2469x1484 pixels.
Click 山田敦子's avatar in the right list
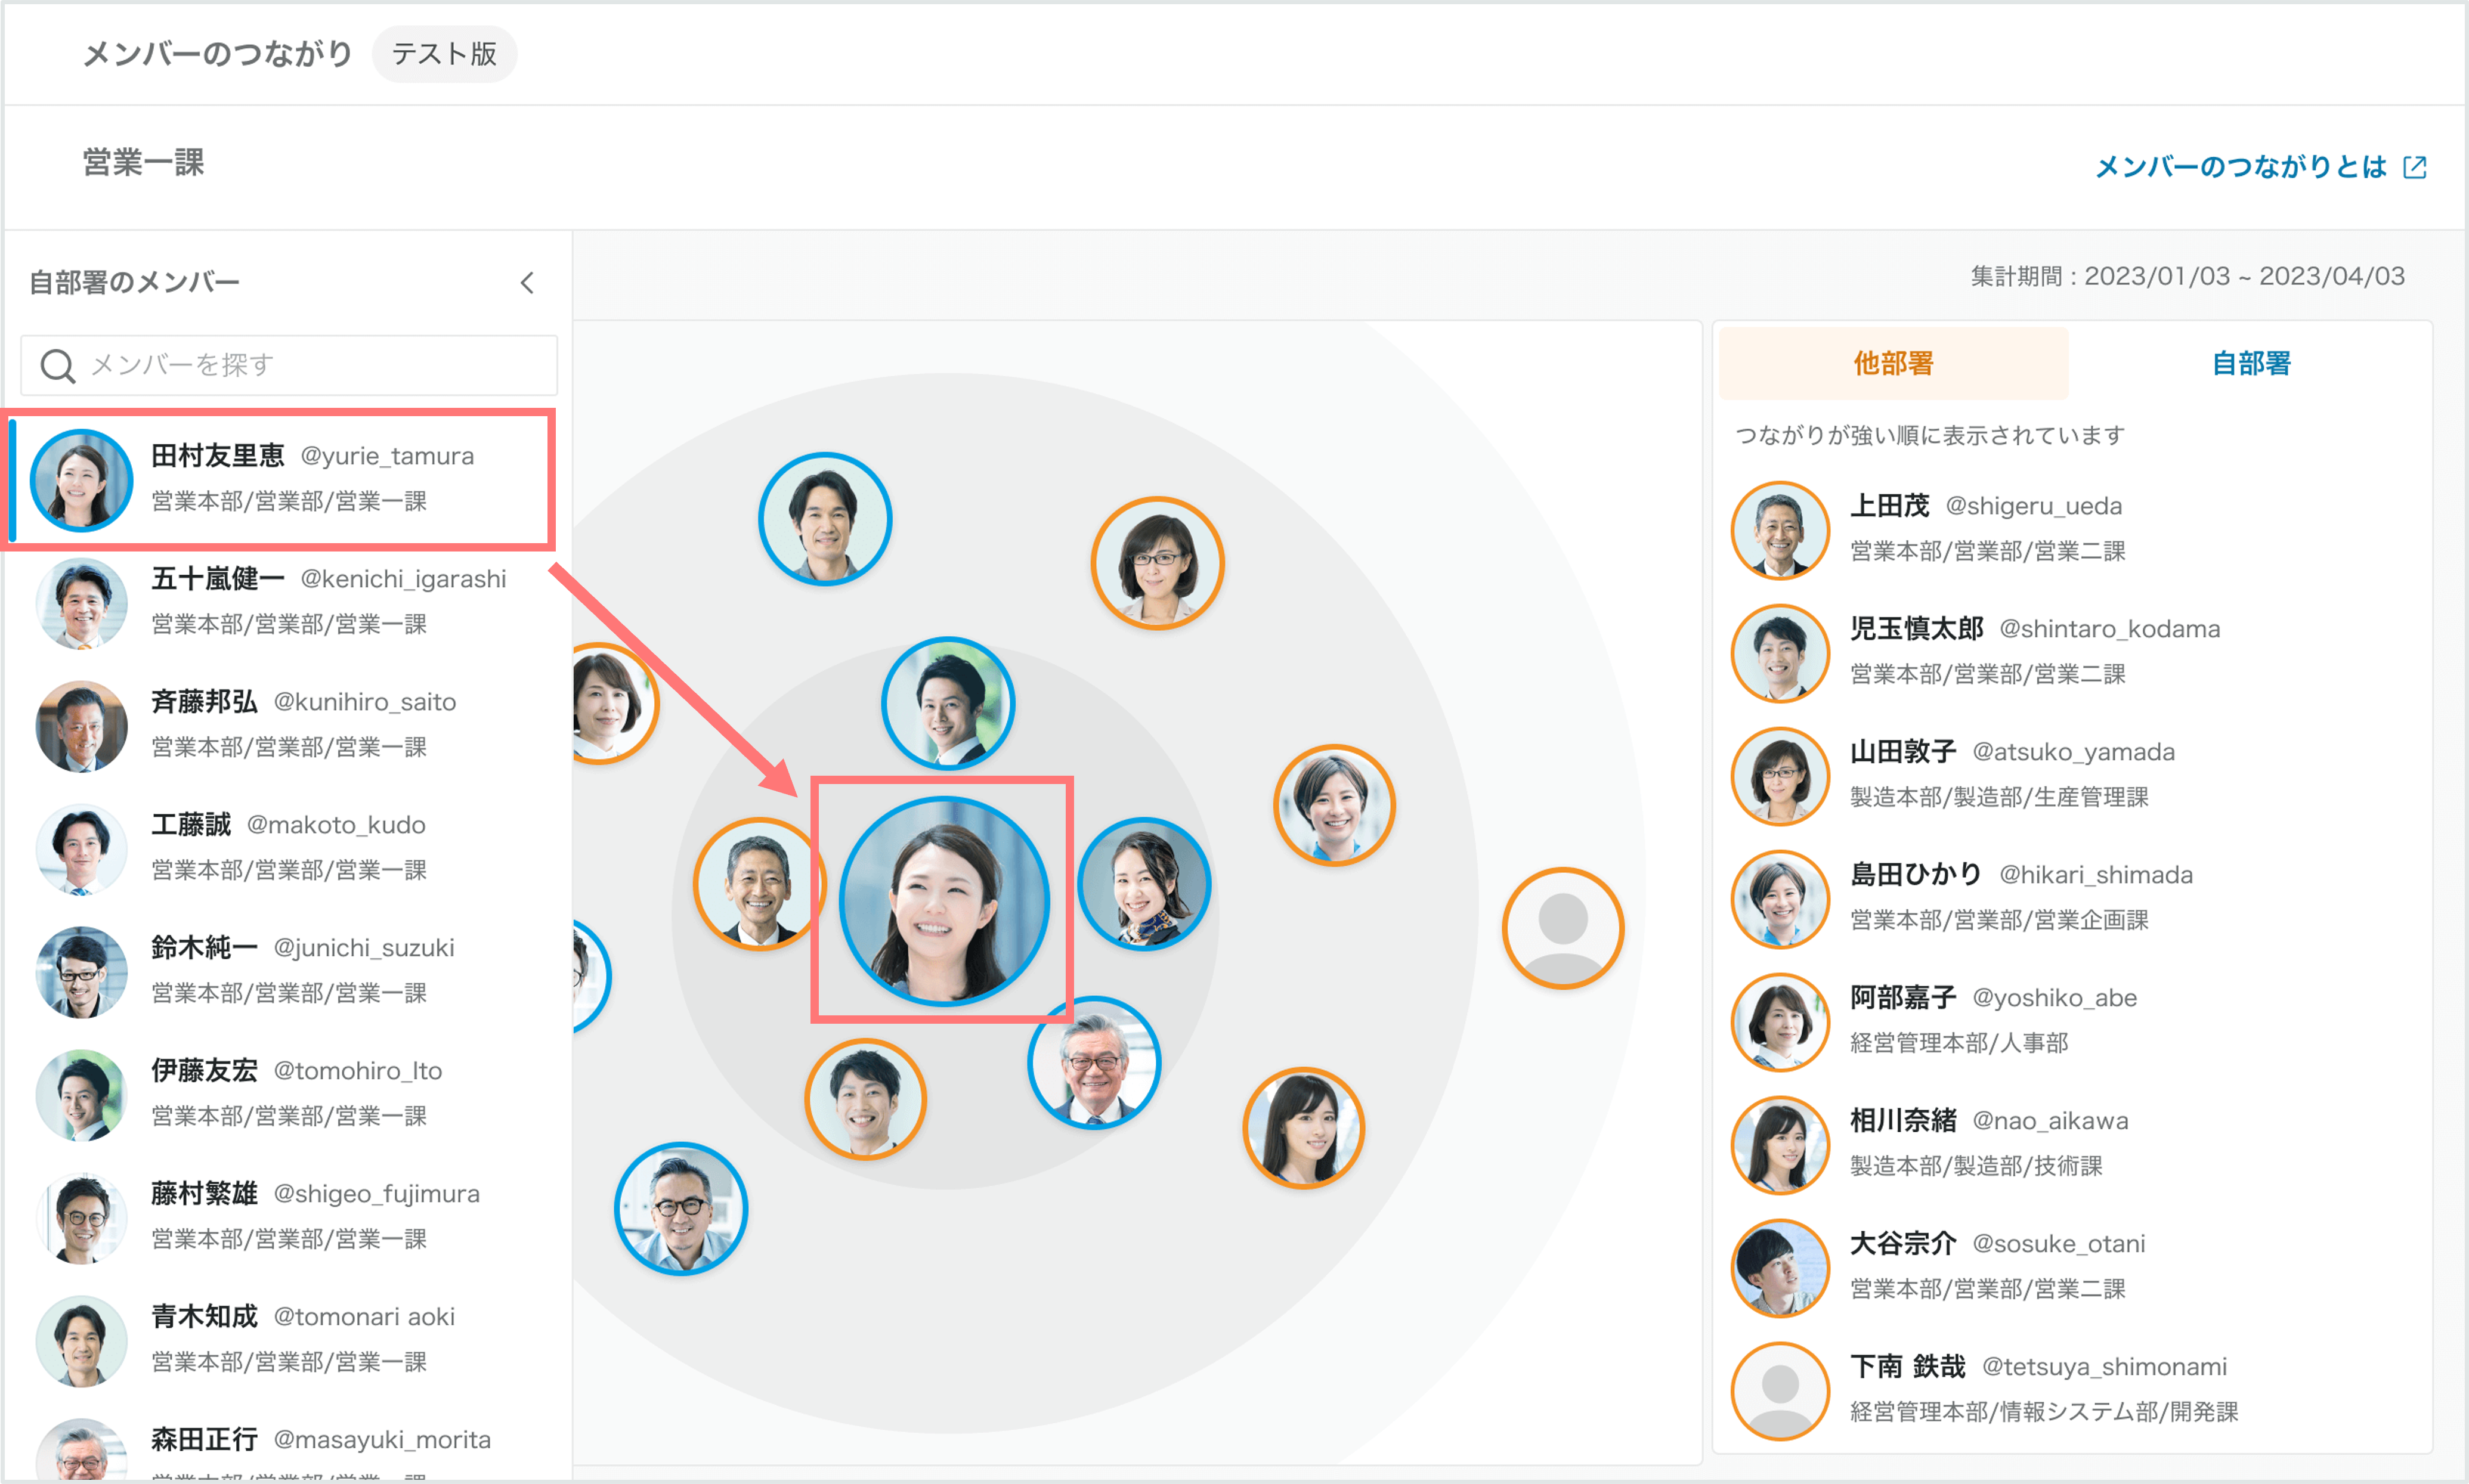coord(1780,776)
